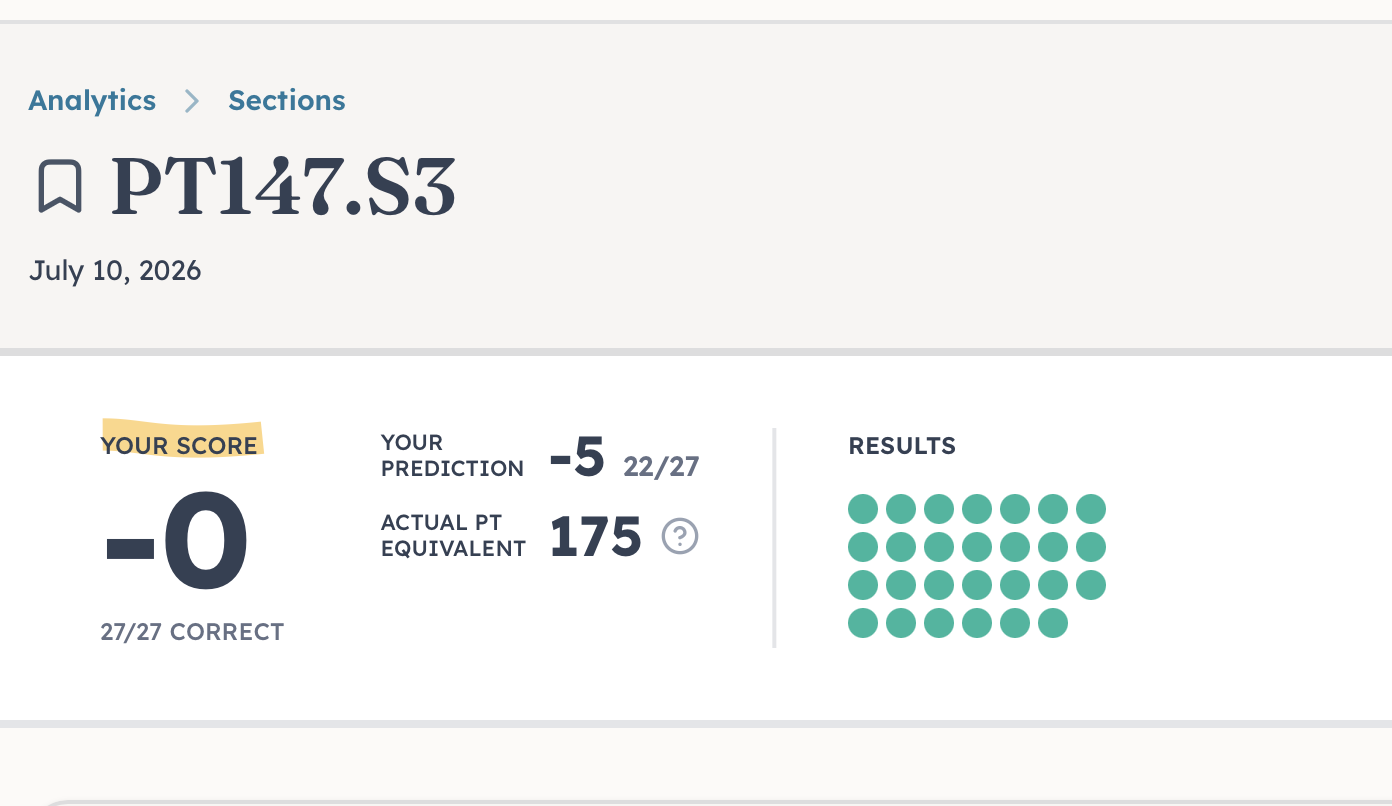Click the breadcrumb chevron after Analytics
This screenshot has height=806, width=1392.
pos(192,101)
